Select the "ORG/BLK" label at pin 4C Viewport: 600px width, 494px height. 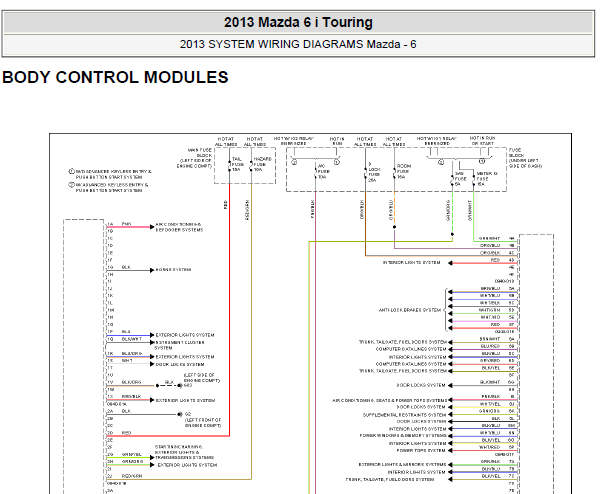click(x=490, y=253)
